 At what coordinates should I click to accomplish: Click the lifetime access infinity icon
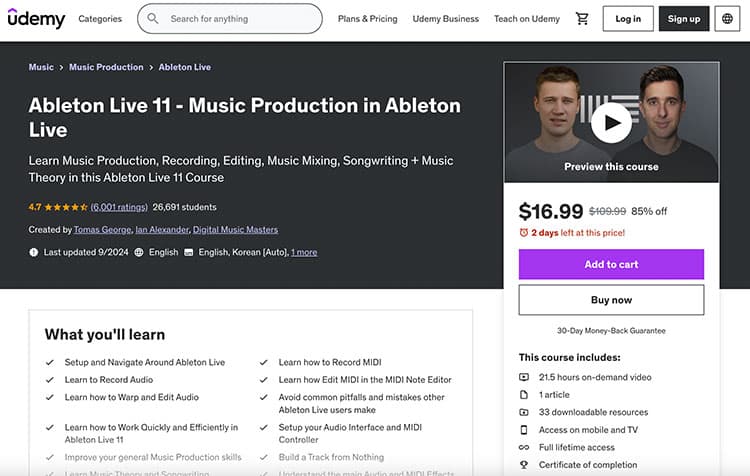[x=524, y=447]
